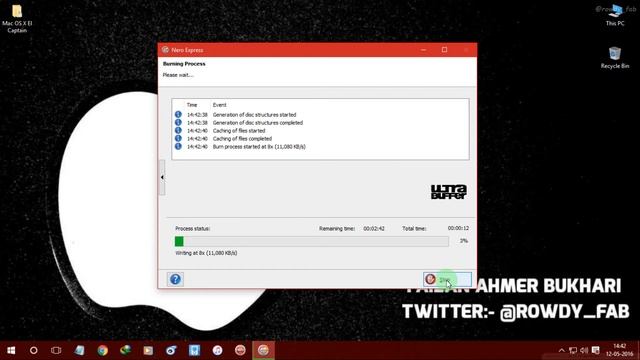Click the total time value 00:00:12
Image resolution: width=640 pixels, height=360 pixels.
(458, 228)
